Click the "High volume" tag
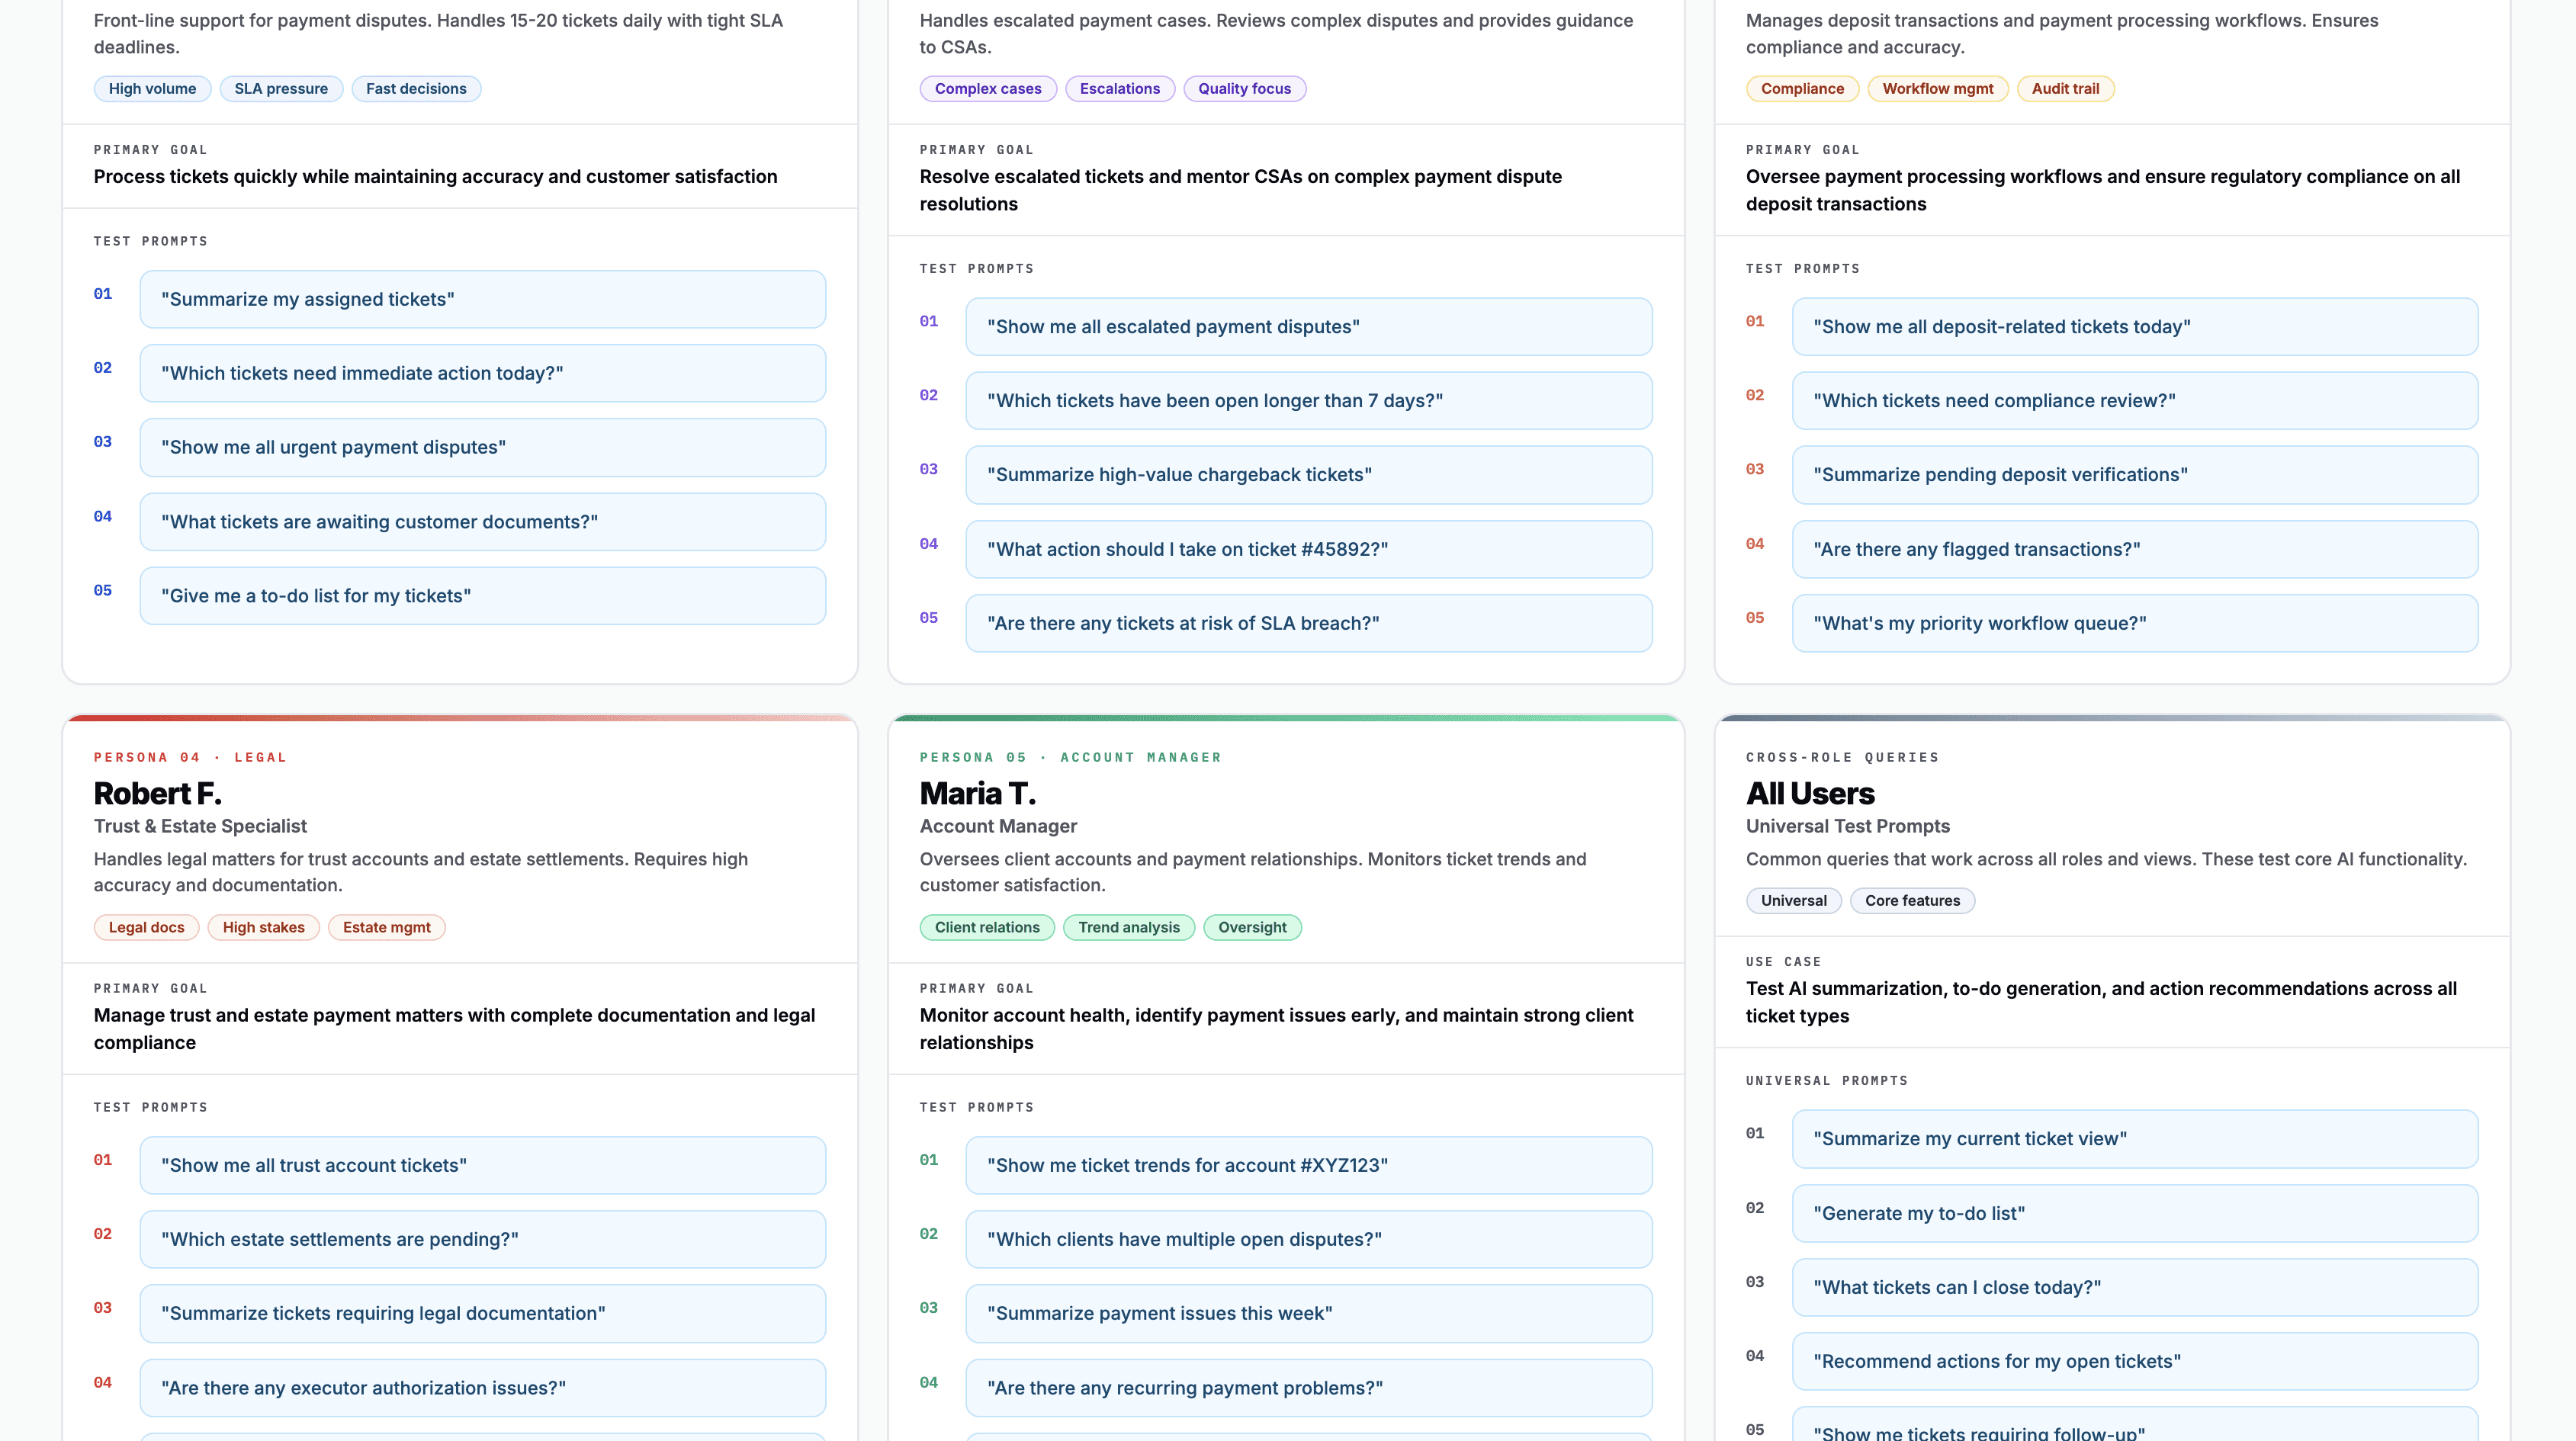The width and height of the screenshot is (2576, 1441). (x=152, y=89)
